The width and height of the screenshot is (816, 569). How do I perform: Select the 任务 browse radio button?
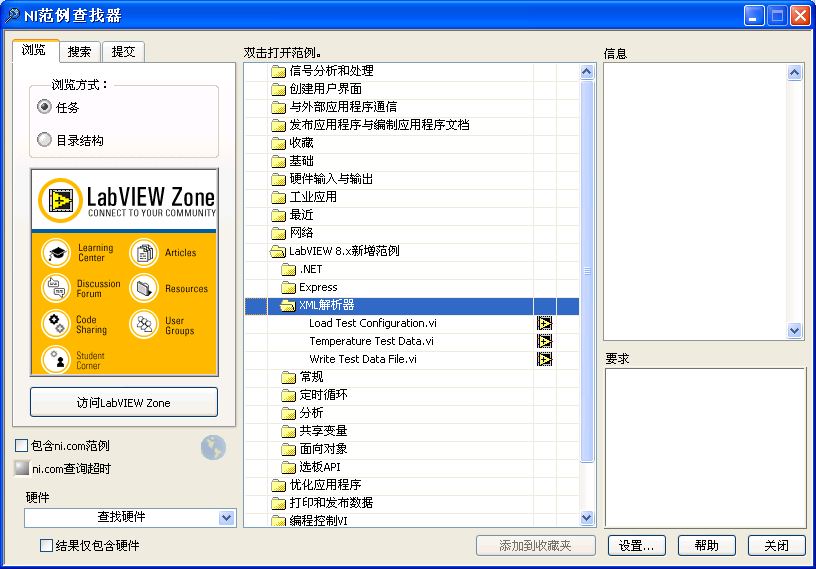tap(44, 107)
